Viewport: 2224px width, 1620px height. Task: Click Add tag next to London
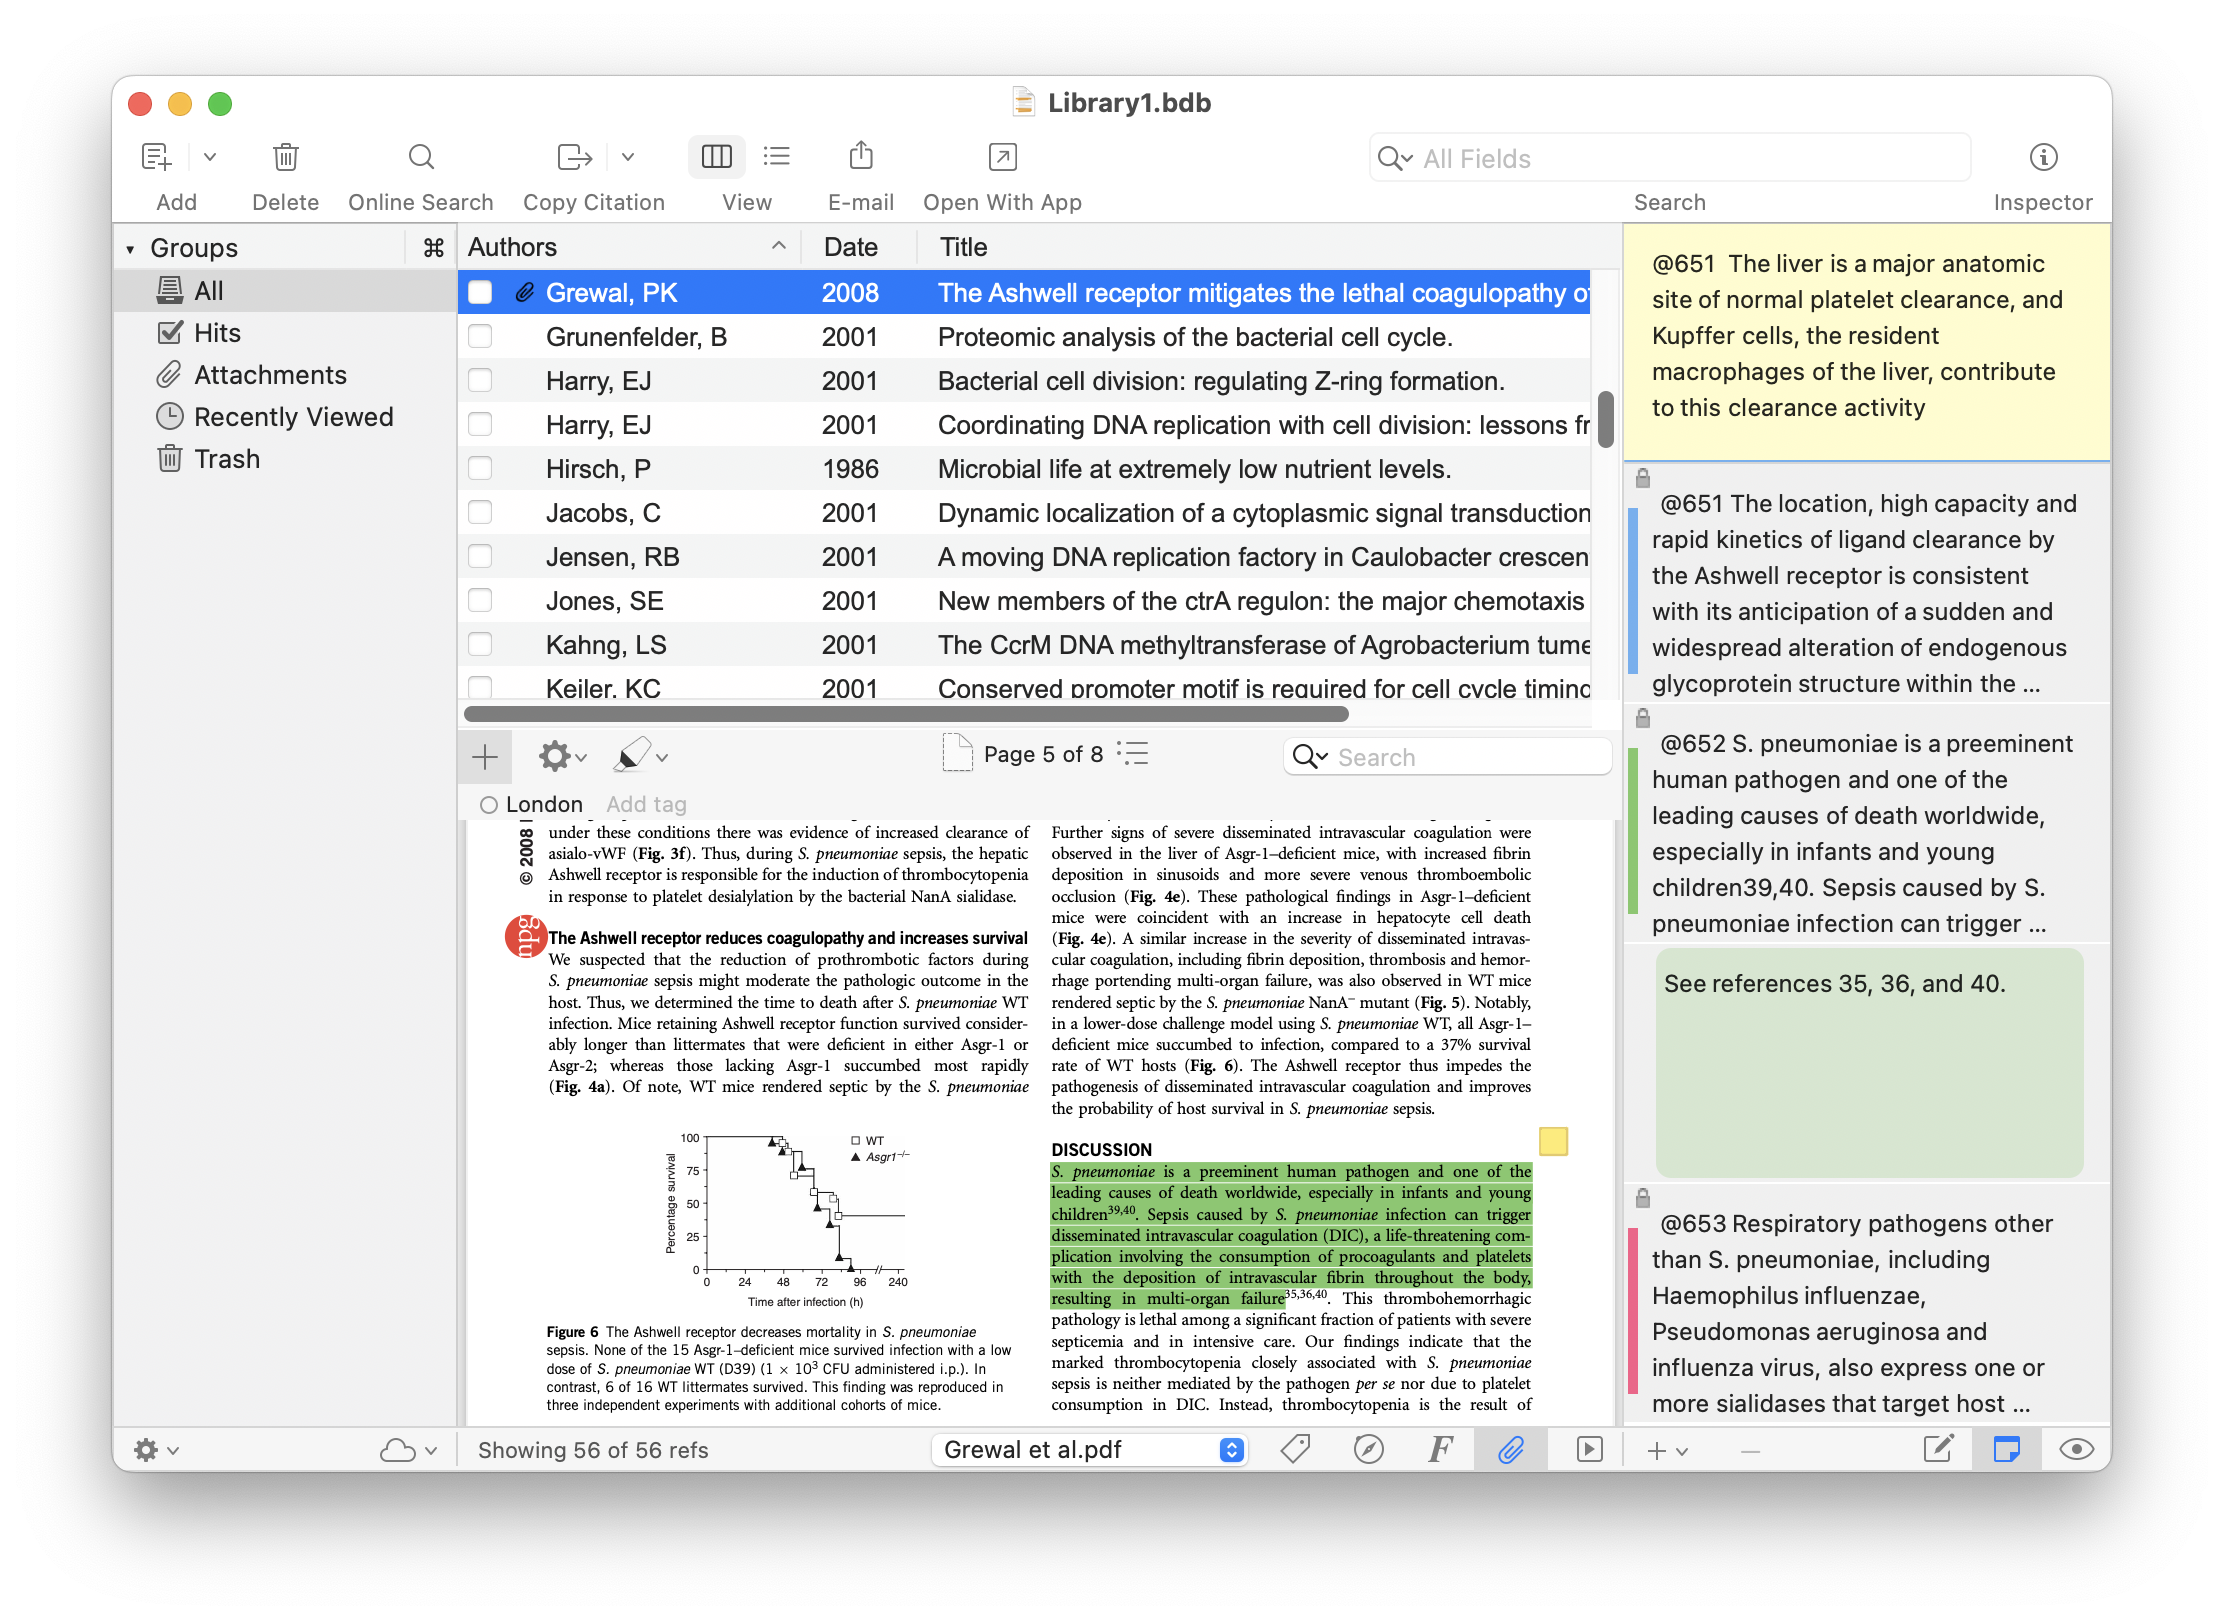(646, 804)
